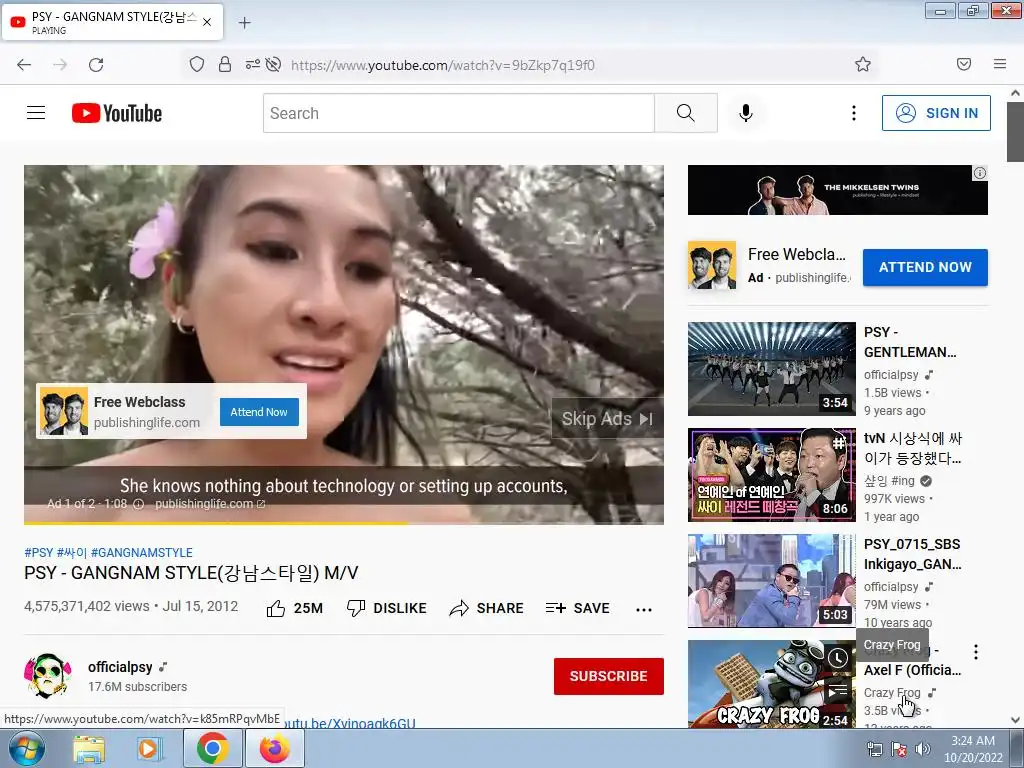Open volume control in system tray
The width and height of the screenshot is (1024, 768).
click(922, 749)
